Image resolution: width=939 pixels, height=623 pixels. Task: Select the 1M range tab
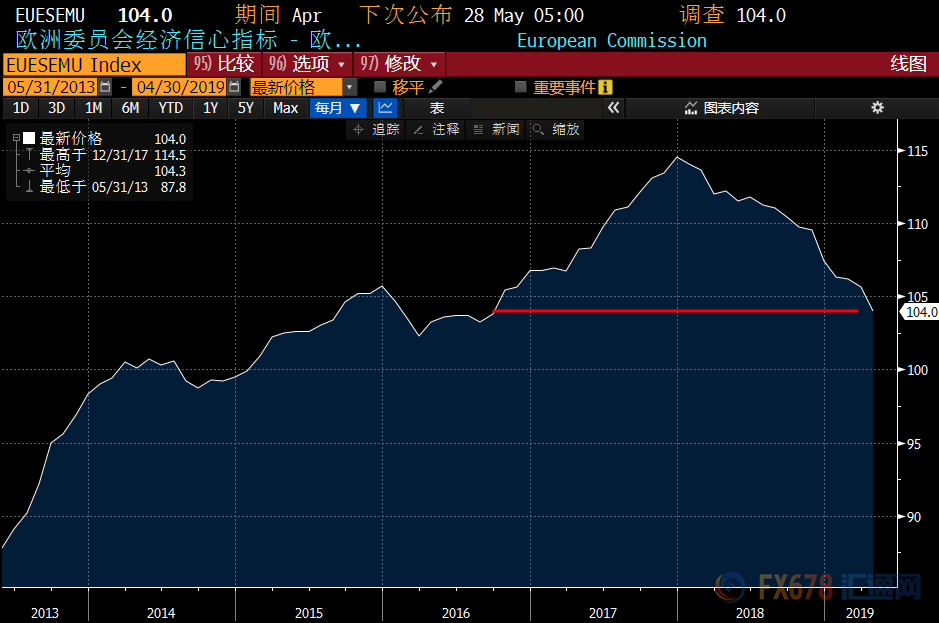point(93,108)
